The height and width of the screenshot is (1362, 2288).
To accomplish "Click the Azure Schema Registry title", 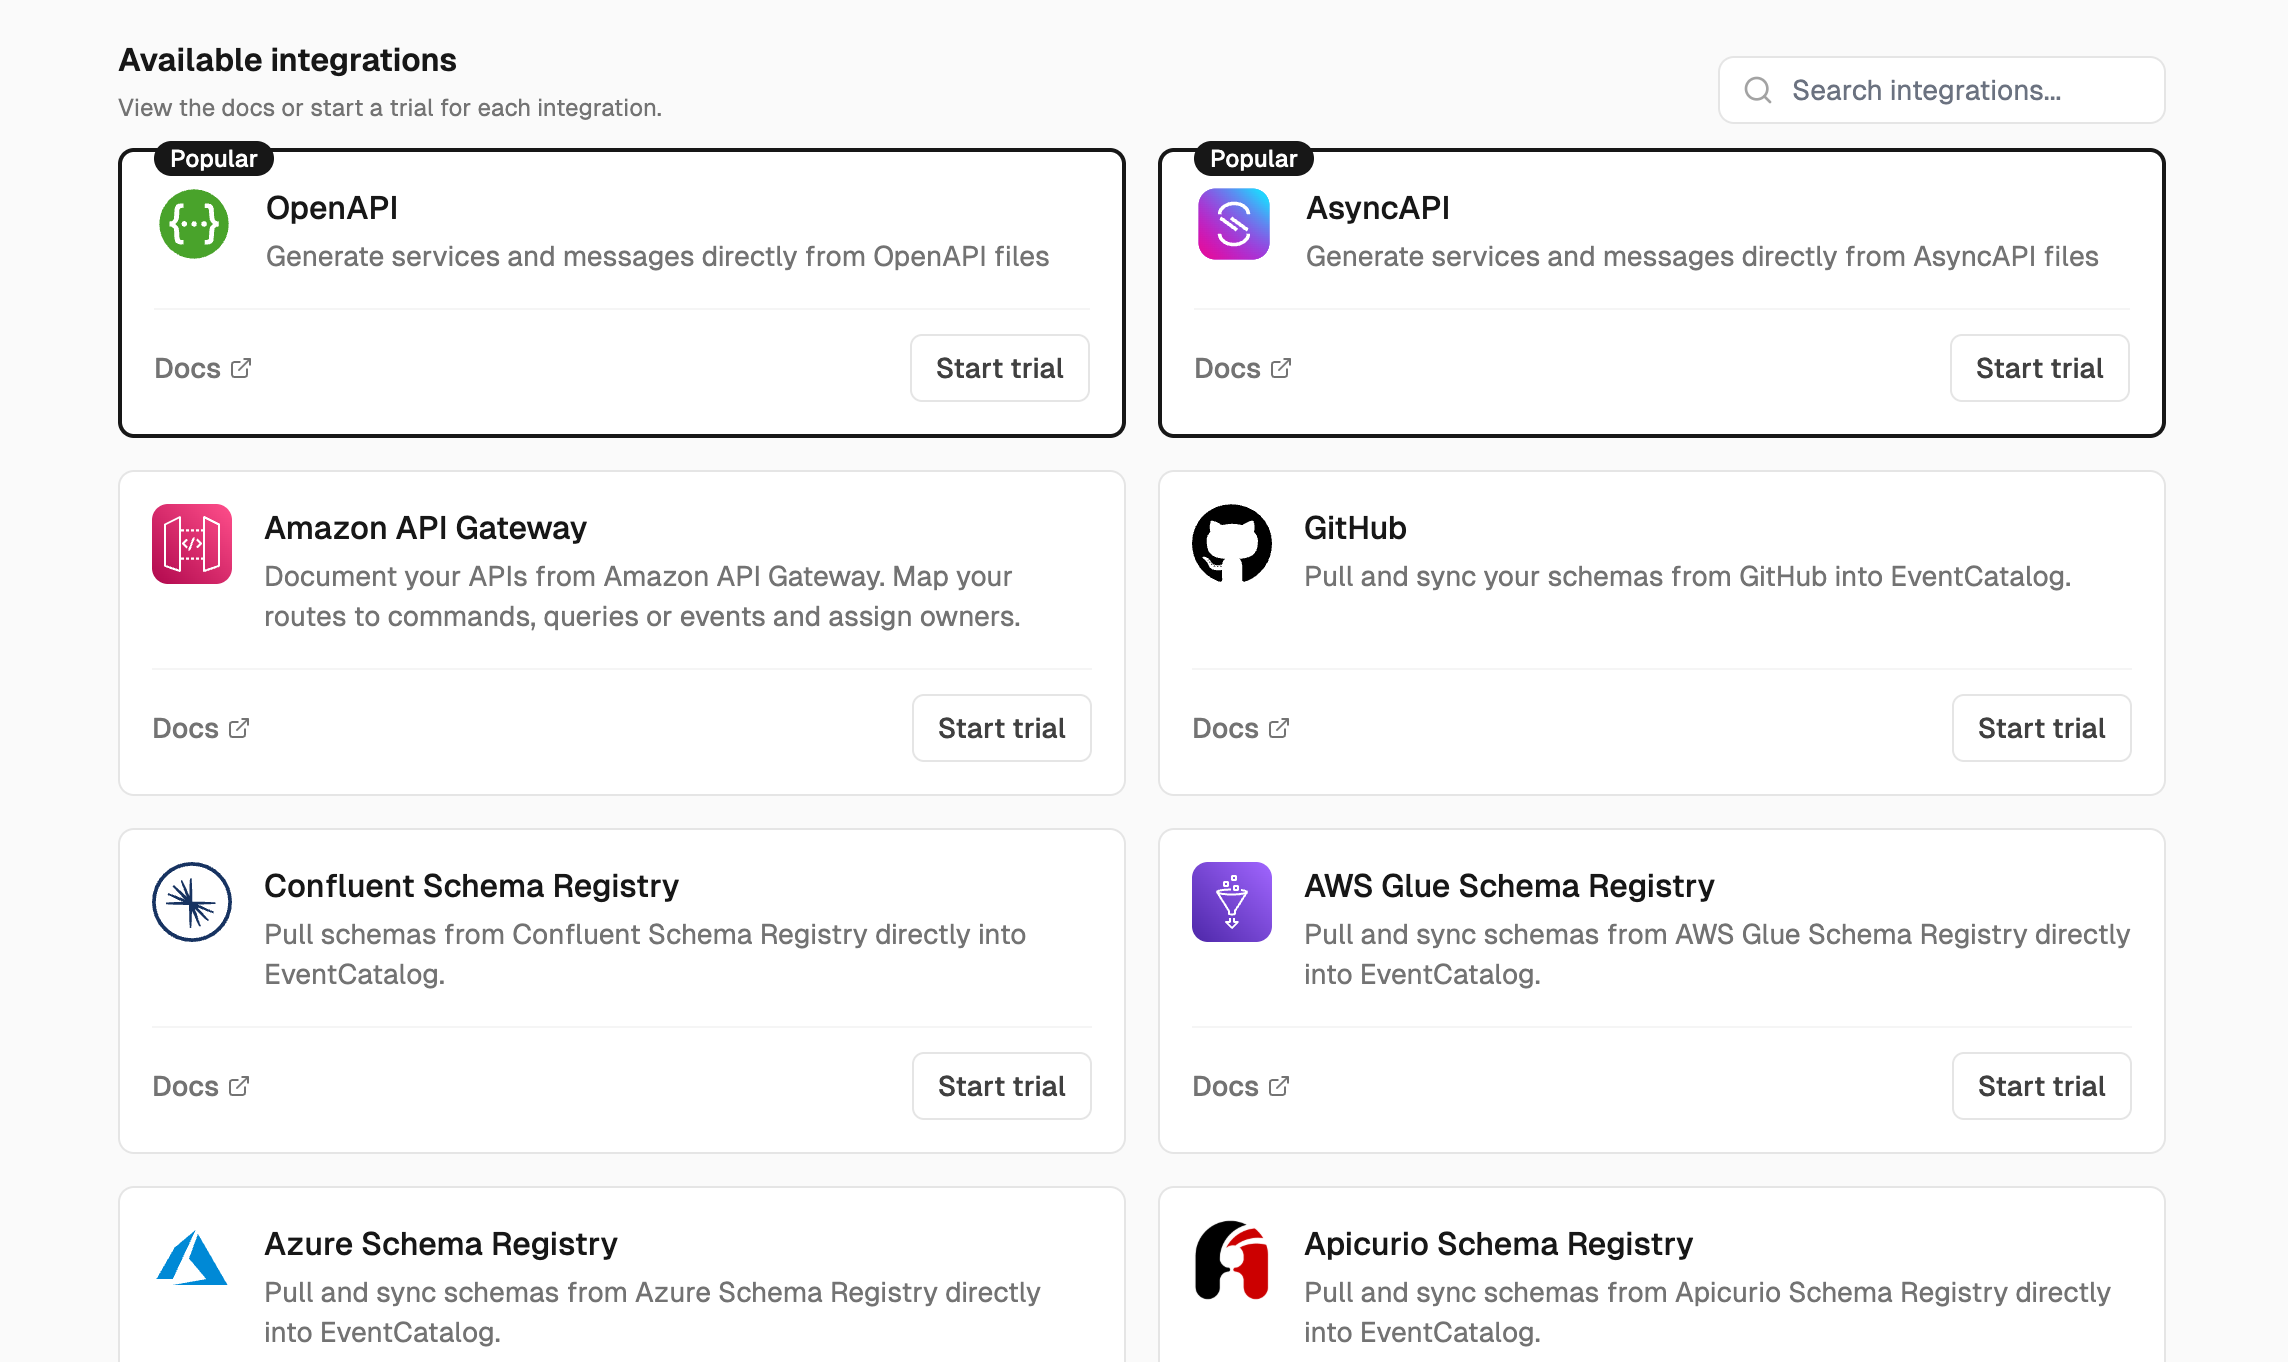I will 441,1244.
